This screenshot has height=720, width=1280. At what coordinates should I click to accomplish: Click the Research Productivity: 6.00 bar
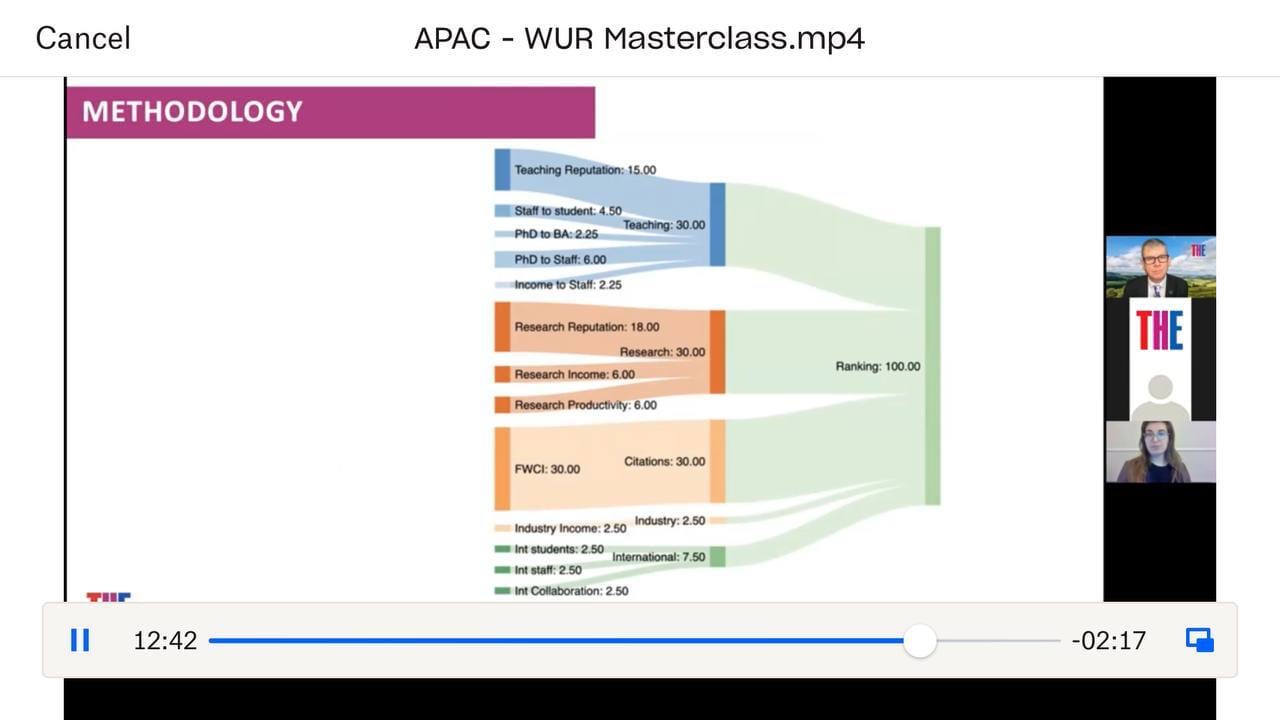tap(502, 405)
